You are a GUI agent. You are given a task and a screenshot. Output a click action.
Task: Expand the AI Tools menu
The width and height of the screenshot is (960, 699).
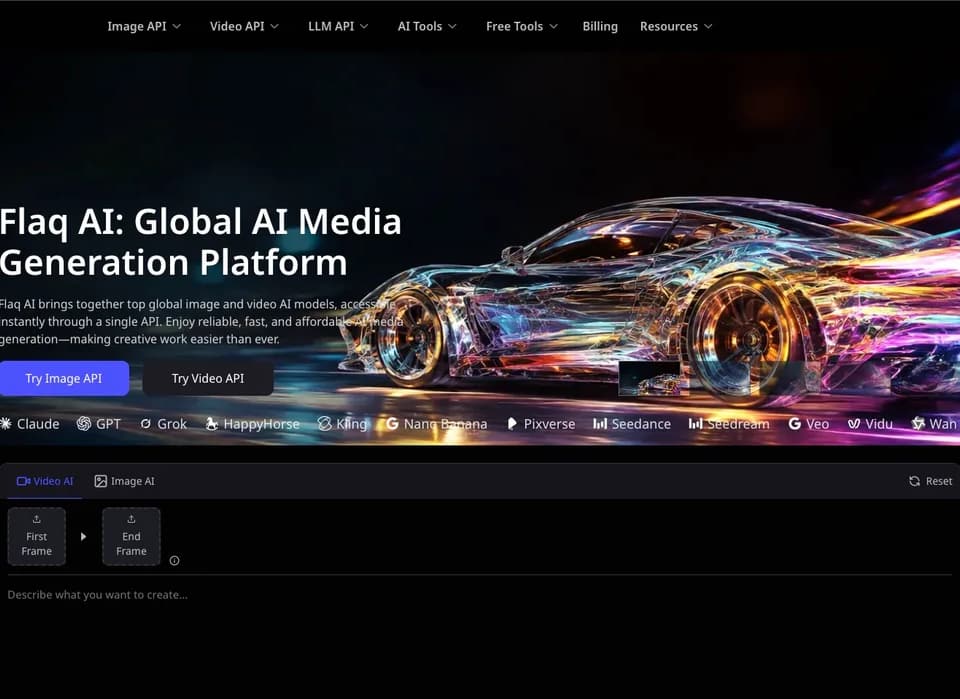[427, 26]
